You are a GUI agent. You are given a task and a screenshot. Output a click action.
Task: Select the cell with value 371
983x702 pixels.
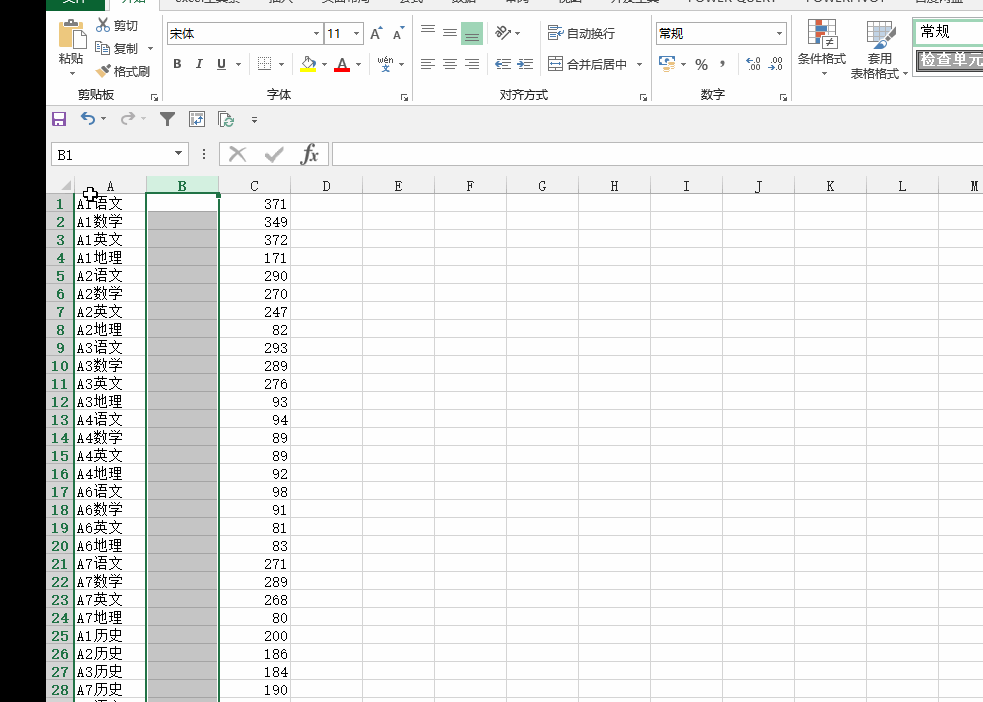click(x=255, y=204)
